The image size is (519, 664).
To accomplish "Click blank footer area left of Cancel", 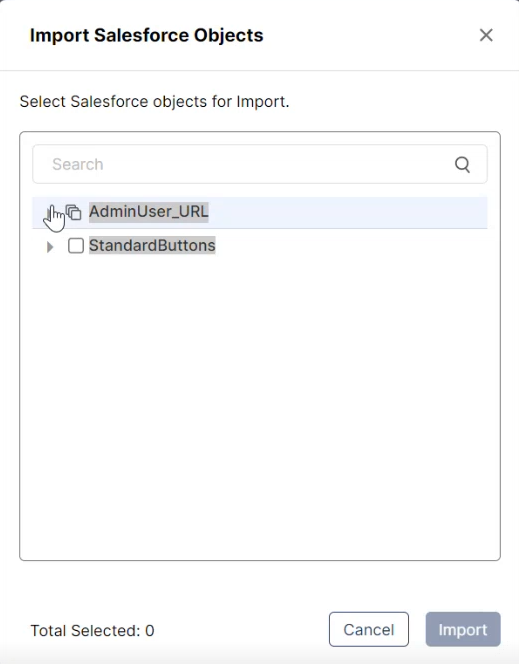I will click(x=241, y=629).
